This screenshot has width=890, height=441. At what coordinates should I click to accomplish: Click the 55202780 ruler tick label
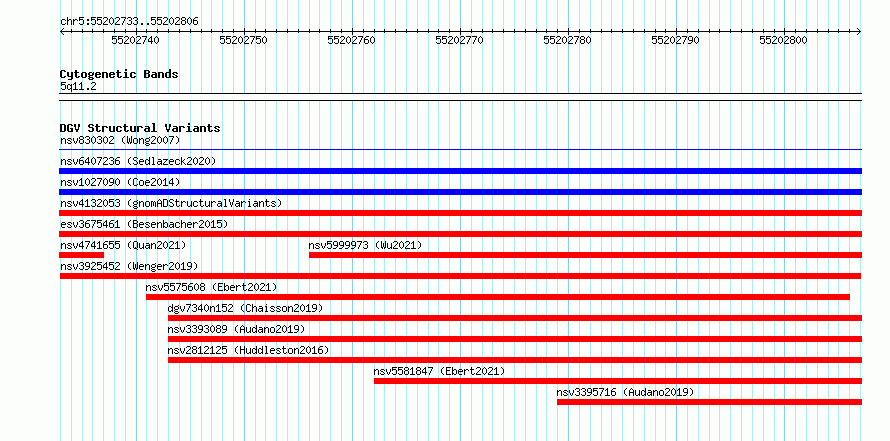[x=568, y=40]
